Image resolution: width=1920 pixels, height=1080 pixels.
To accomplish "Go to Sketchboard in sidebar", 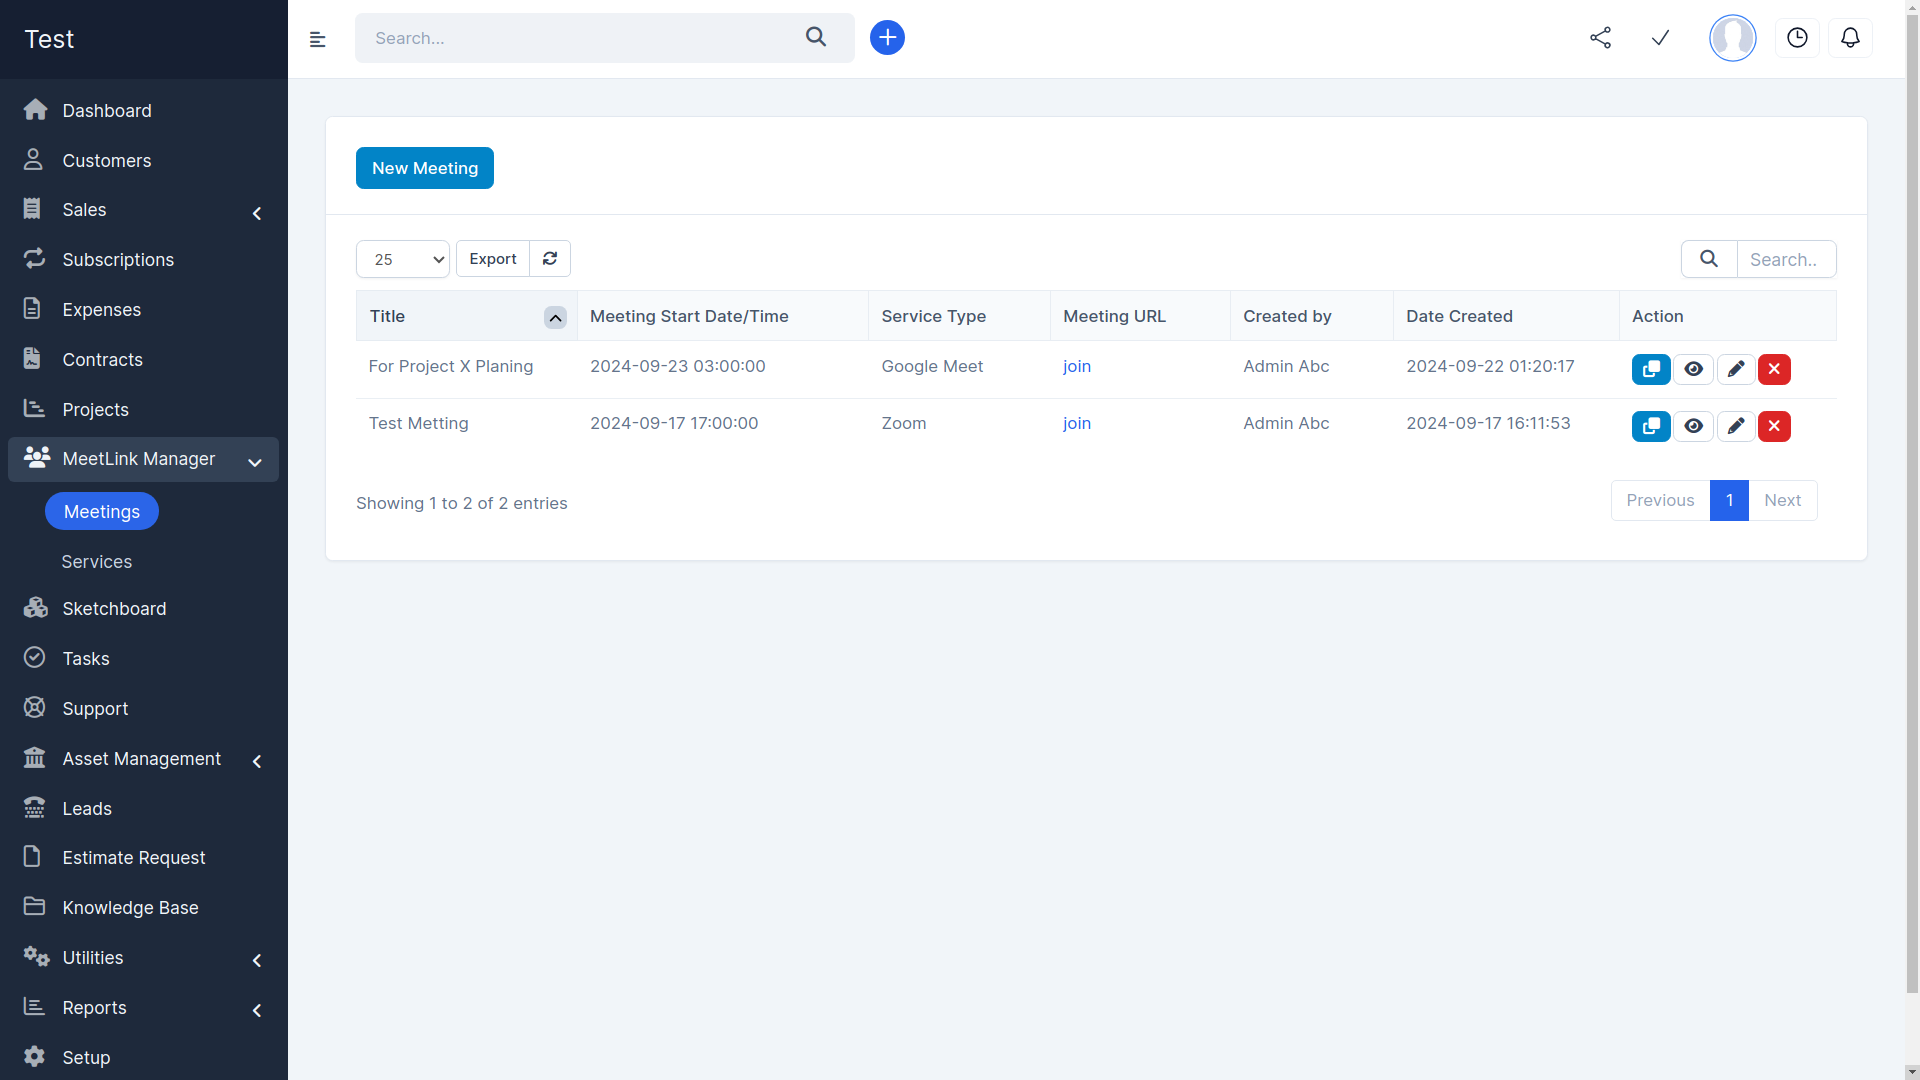I will coord(114,609).
